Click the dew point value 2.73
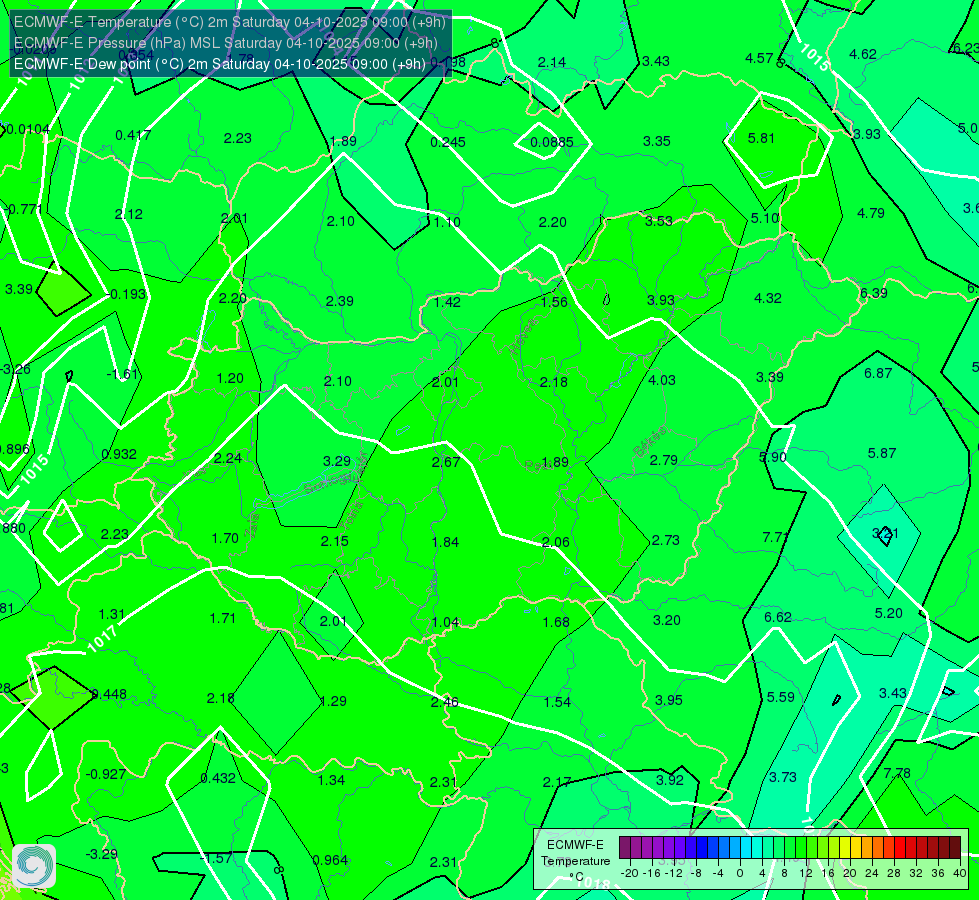Viewport: 979px width, 900px height. click(666, 540)
